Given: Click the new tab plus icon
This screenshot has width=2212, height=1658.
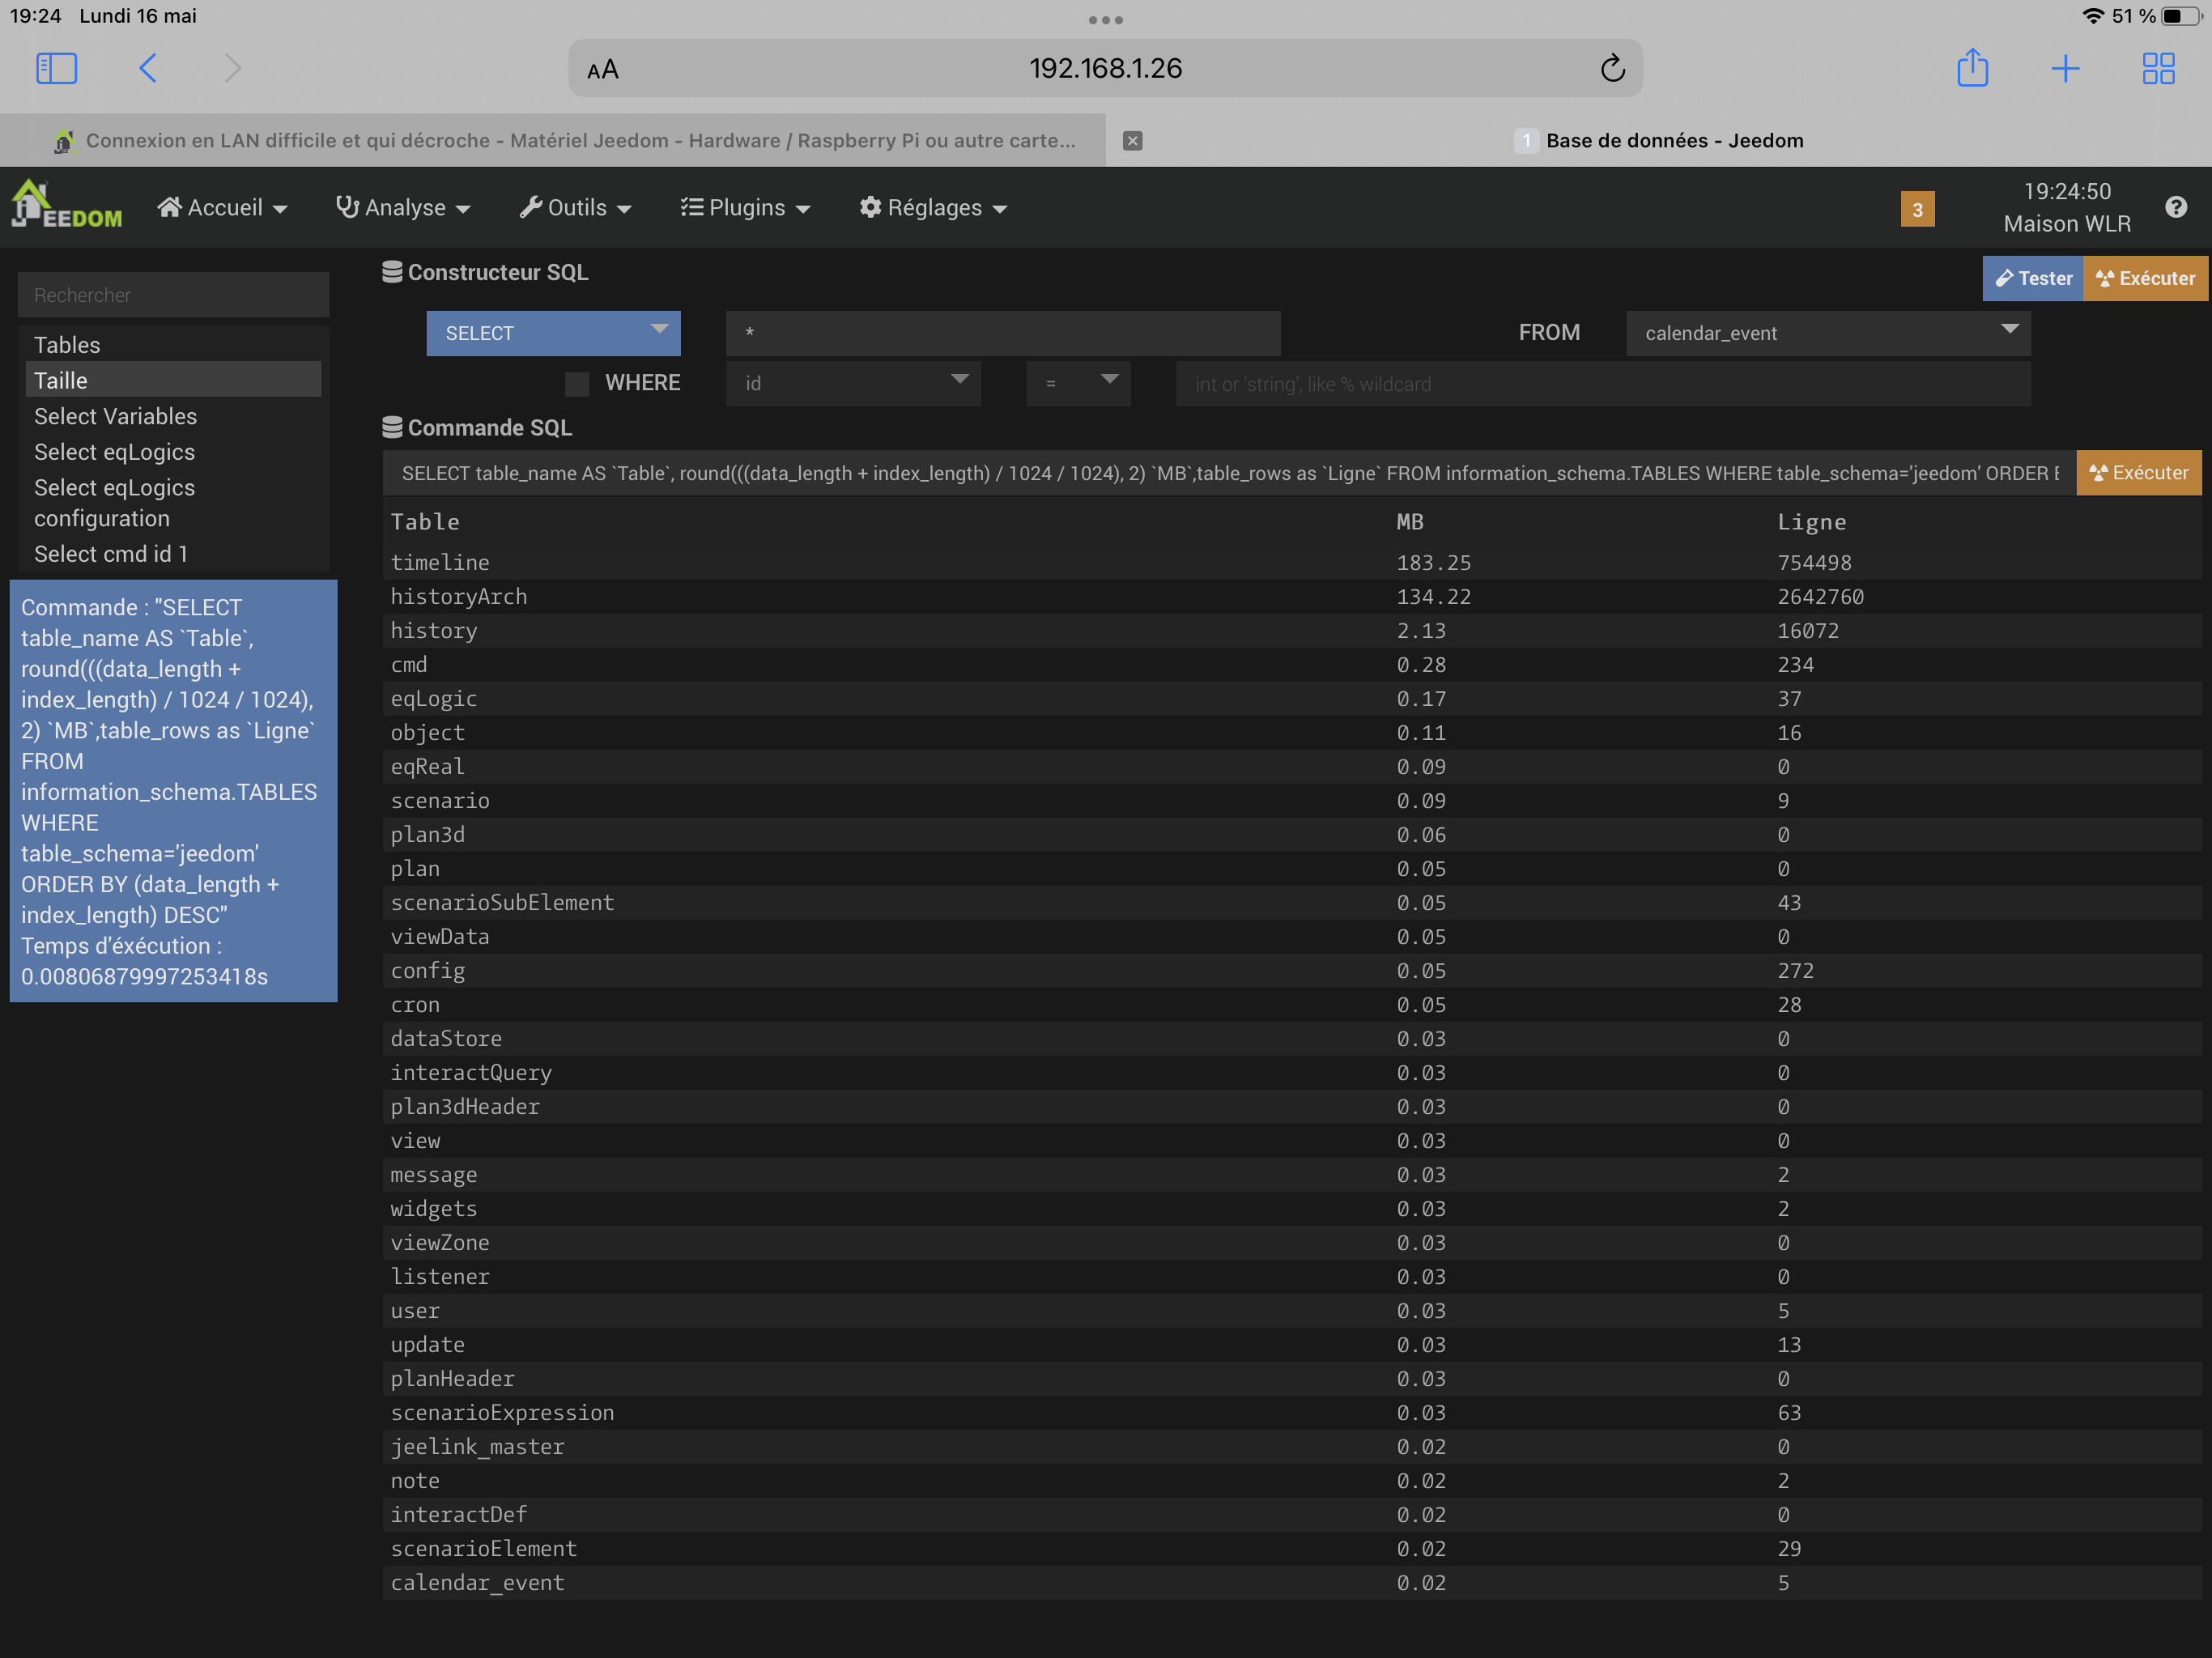Looking at the screenshot, I should (2065, 68).
